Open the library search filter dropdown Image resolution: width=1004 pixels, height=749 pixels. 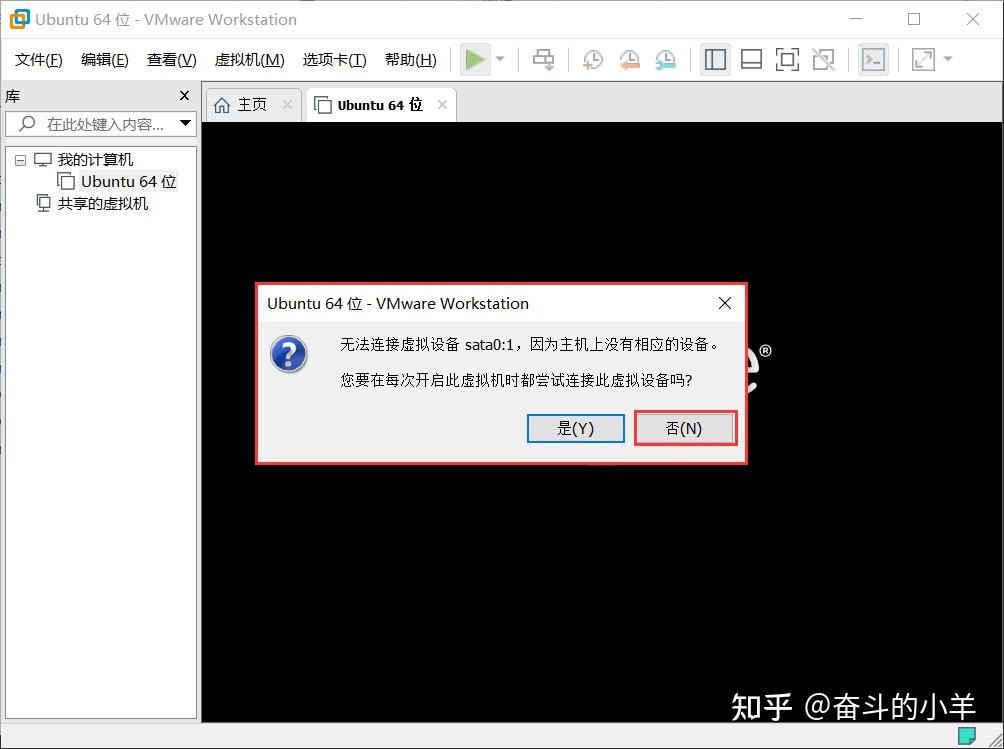point(184,124)
